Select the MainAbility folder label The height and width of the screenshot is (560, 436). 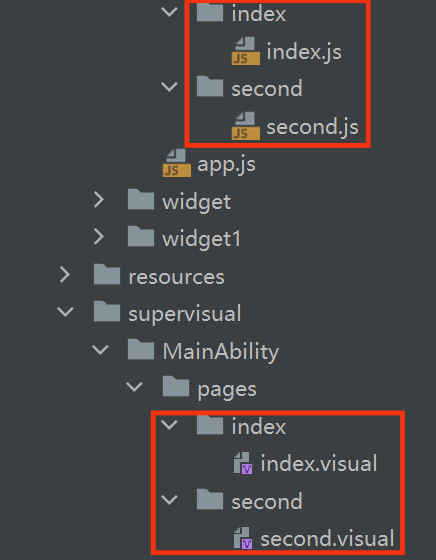[221, 352]
